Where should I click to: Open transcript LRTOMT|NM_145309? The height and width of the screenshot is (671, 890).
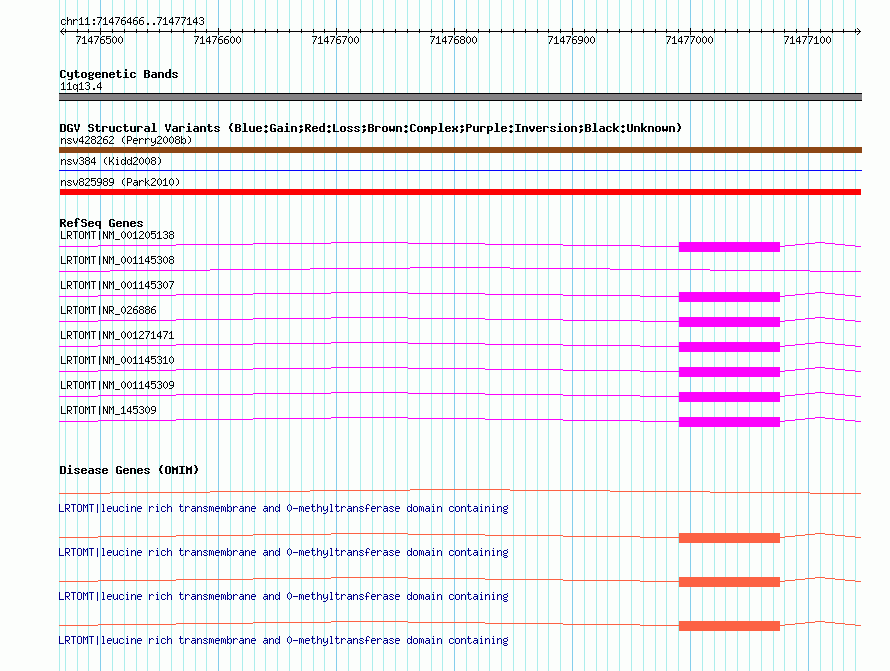(x=108, y=410)
